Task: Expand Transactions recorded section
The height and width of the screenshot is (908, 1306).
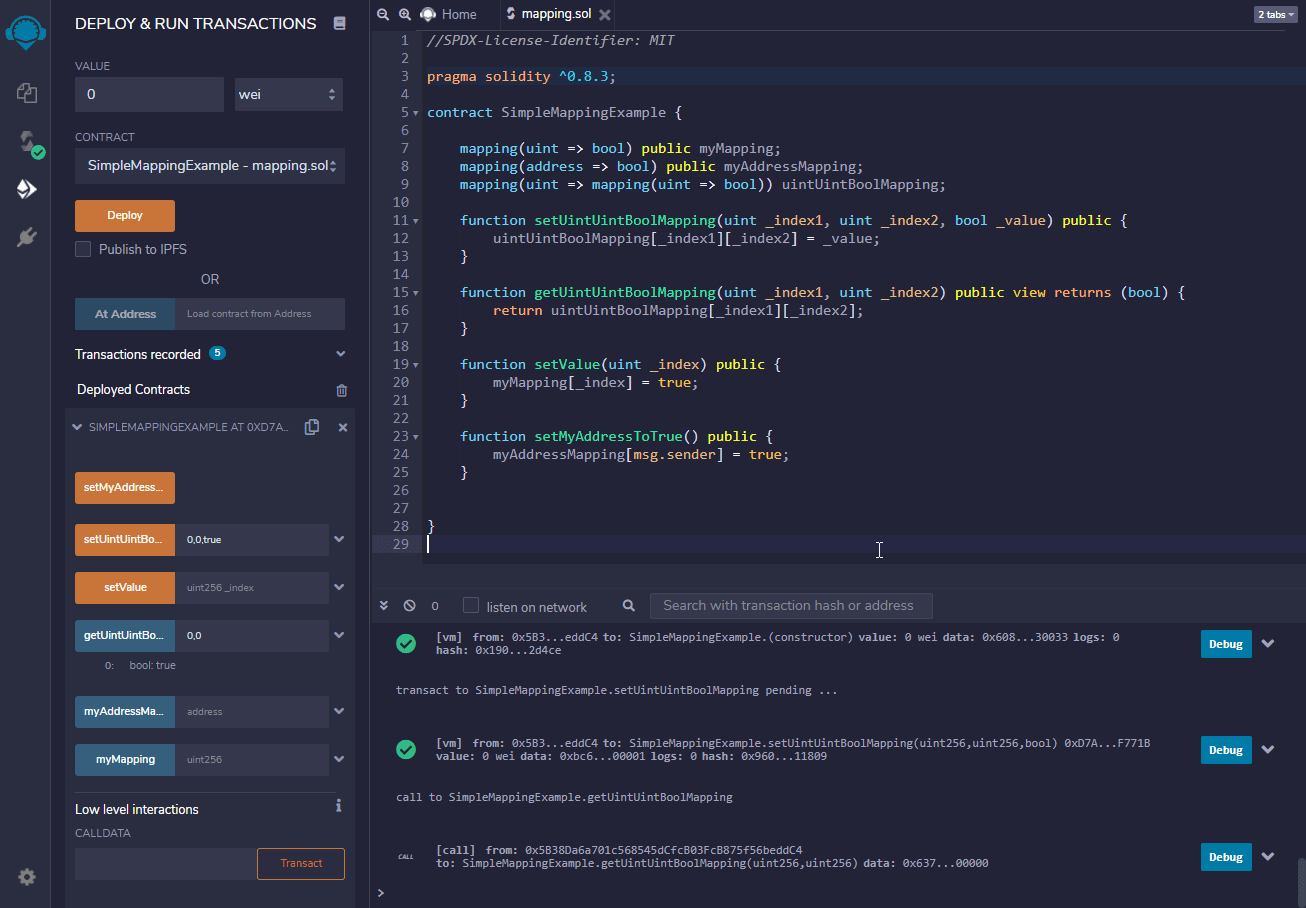Action: point(341,354)
